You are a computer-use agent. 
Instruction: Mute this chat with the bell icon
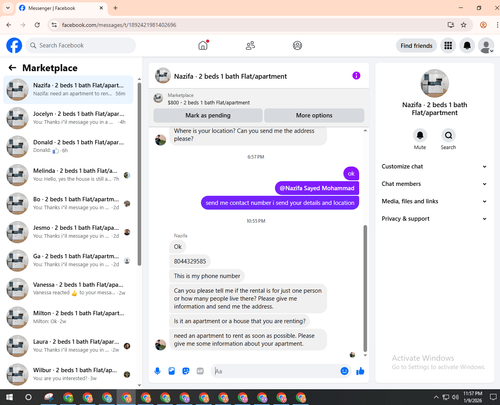[x=420, y=135]
